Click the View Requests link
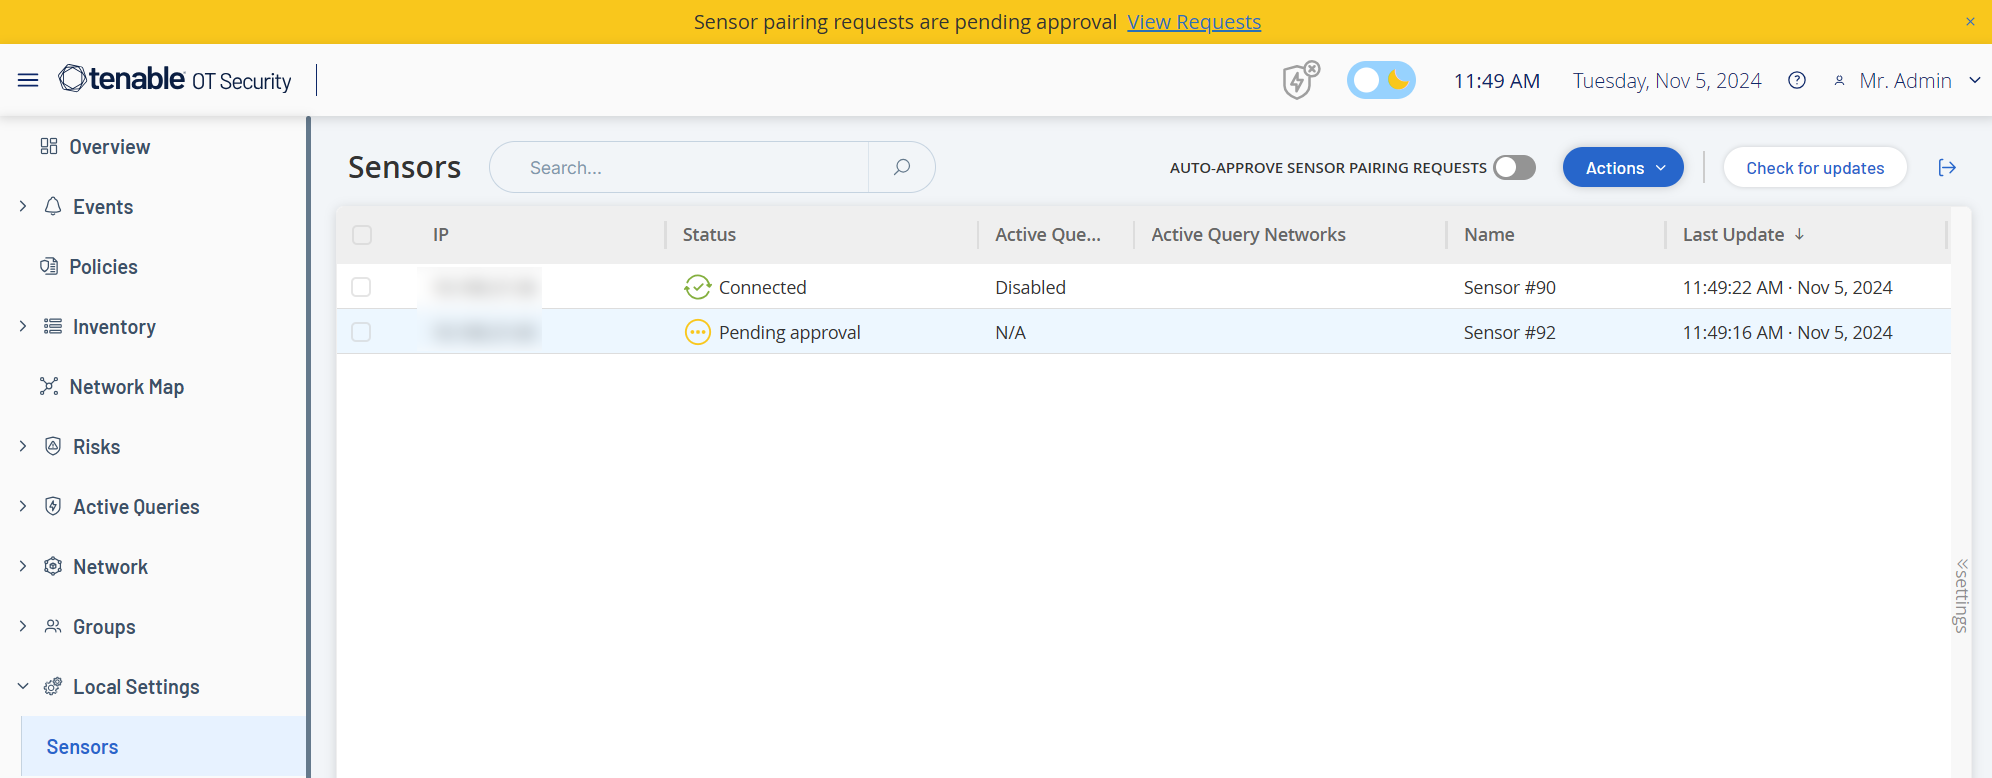The image size is (1992, 778). (x=1194, y=22)
